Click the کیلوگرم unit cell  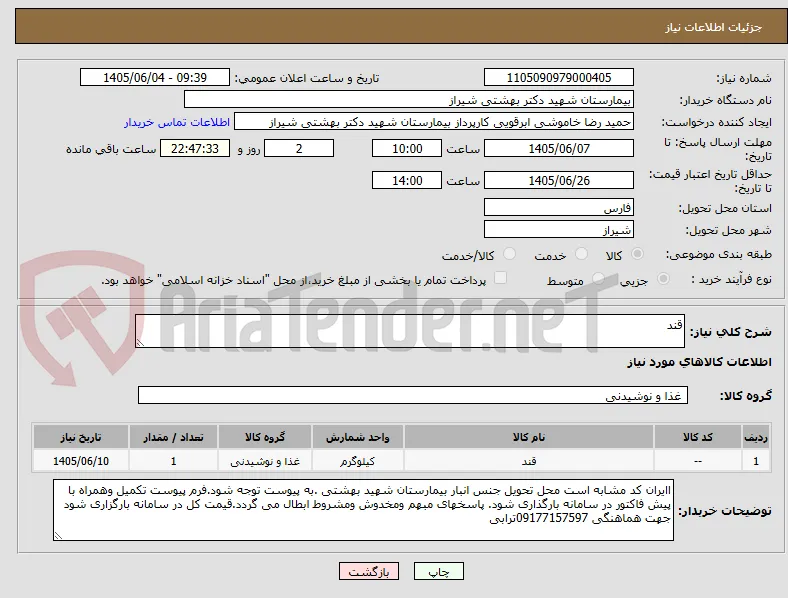357,461
